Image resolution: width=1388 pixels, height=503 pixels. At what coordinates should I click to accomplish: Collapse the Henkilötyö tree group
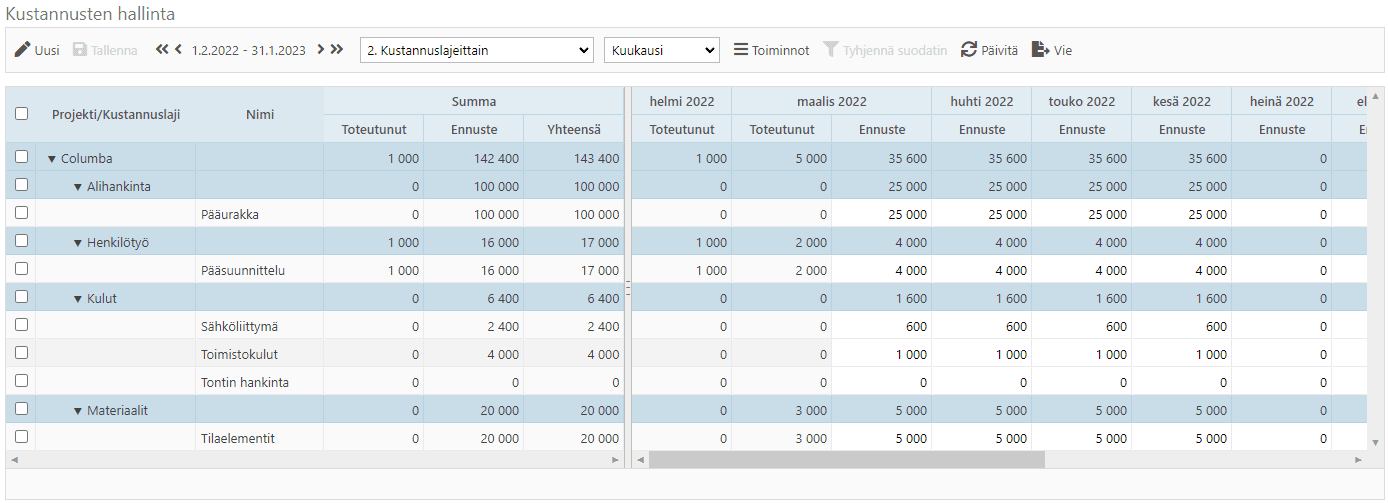coord(78,243)
